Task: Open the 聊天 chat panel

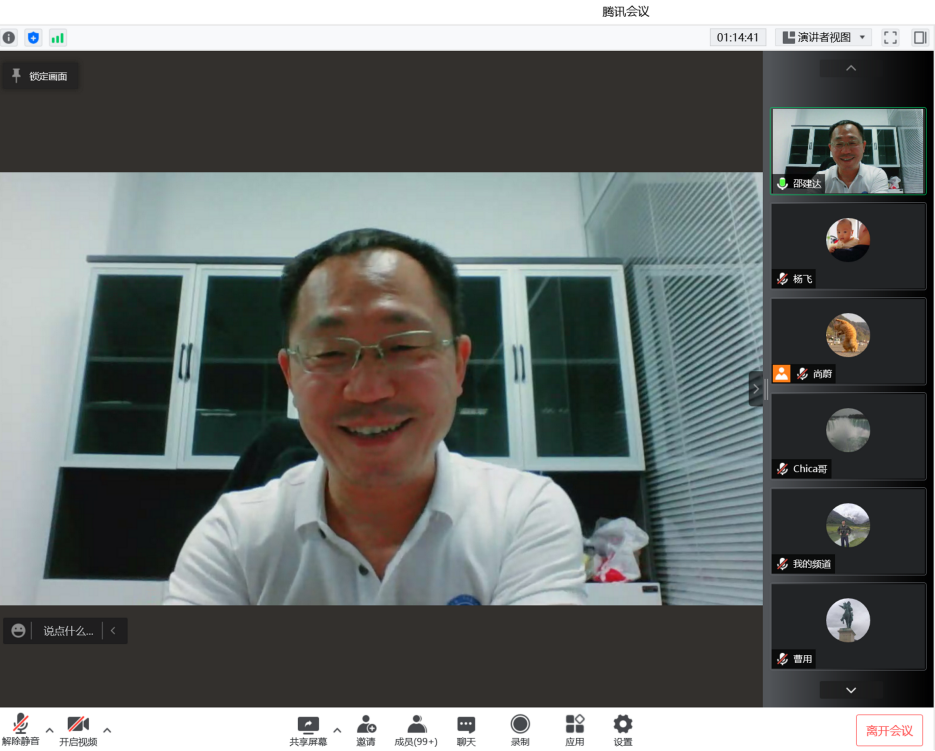Action: tap(466, 730)
